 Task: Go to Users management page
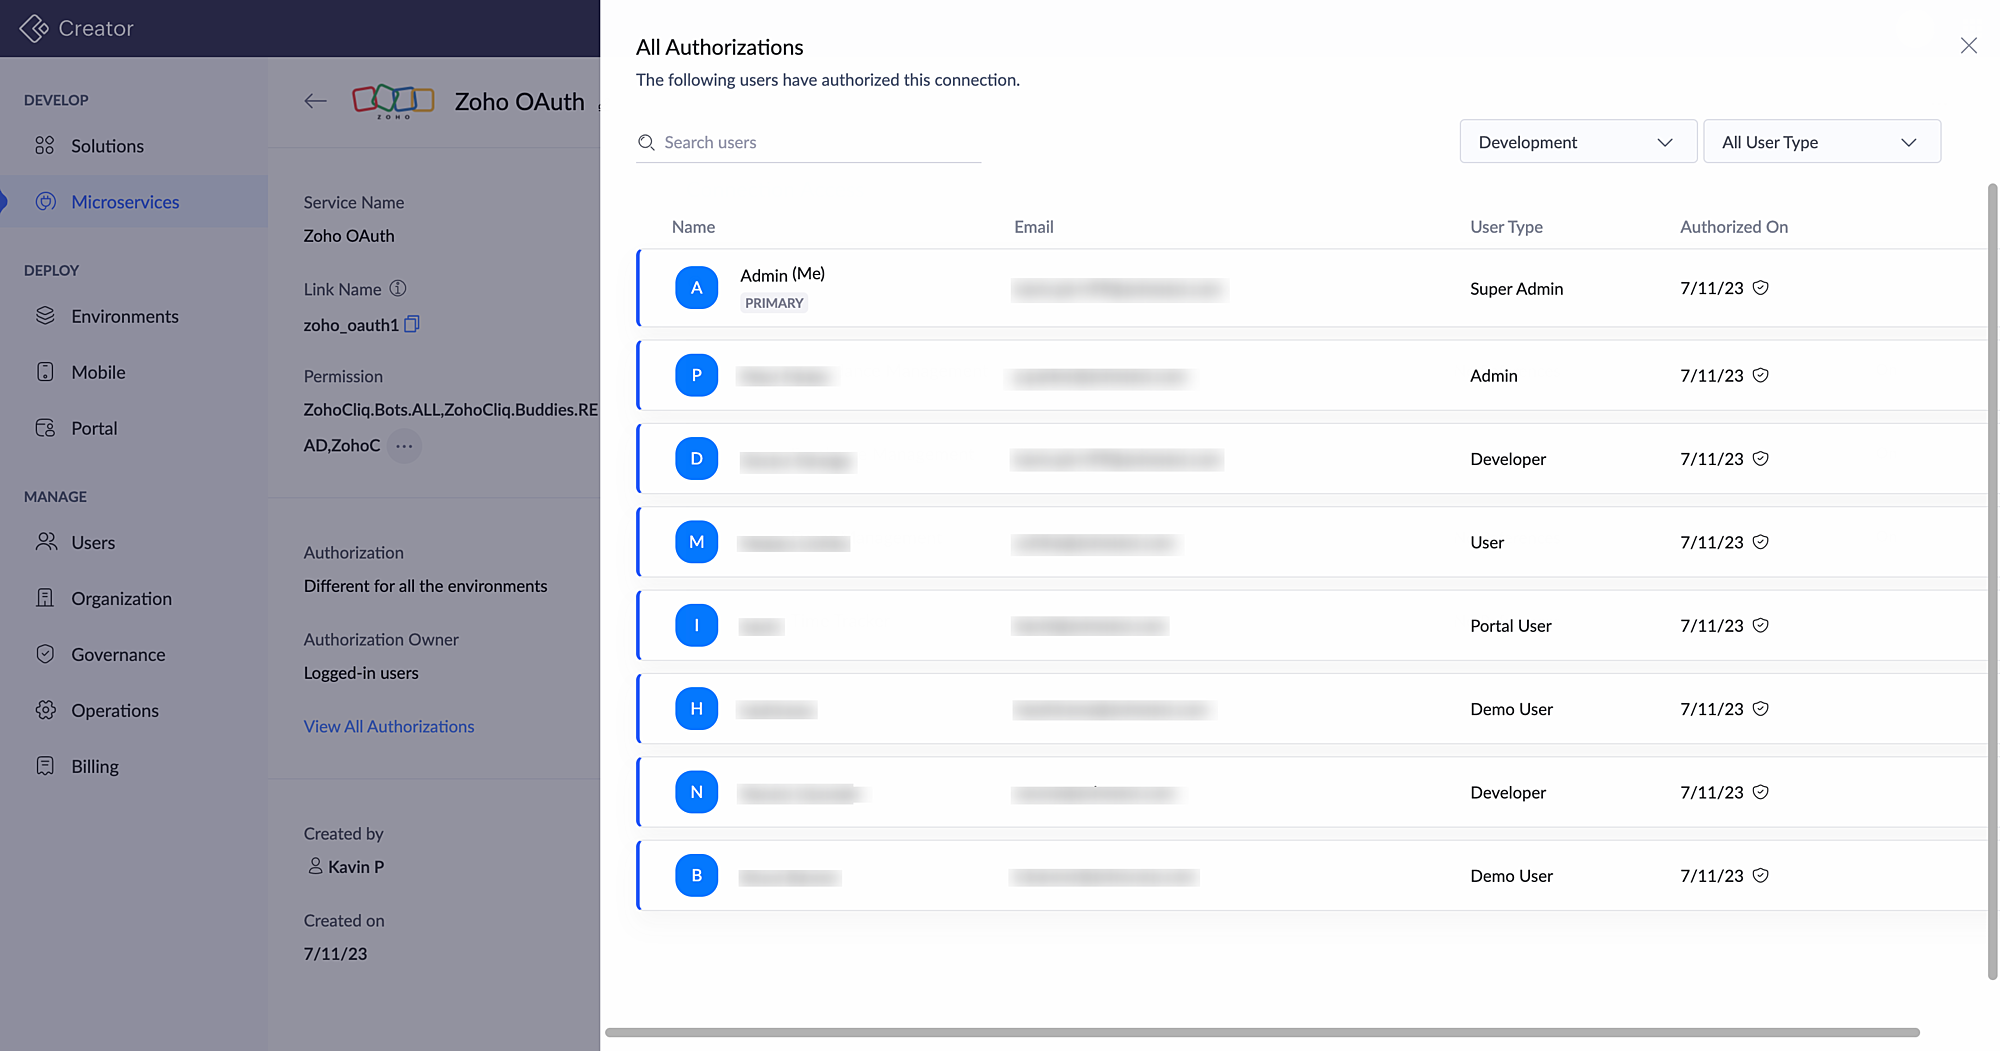point(92,542)
